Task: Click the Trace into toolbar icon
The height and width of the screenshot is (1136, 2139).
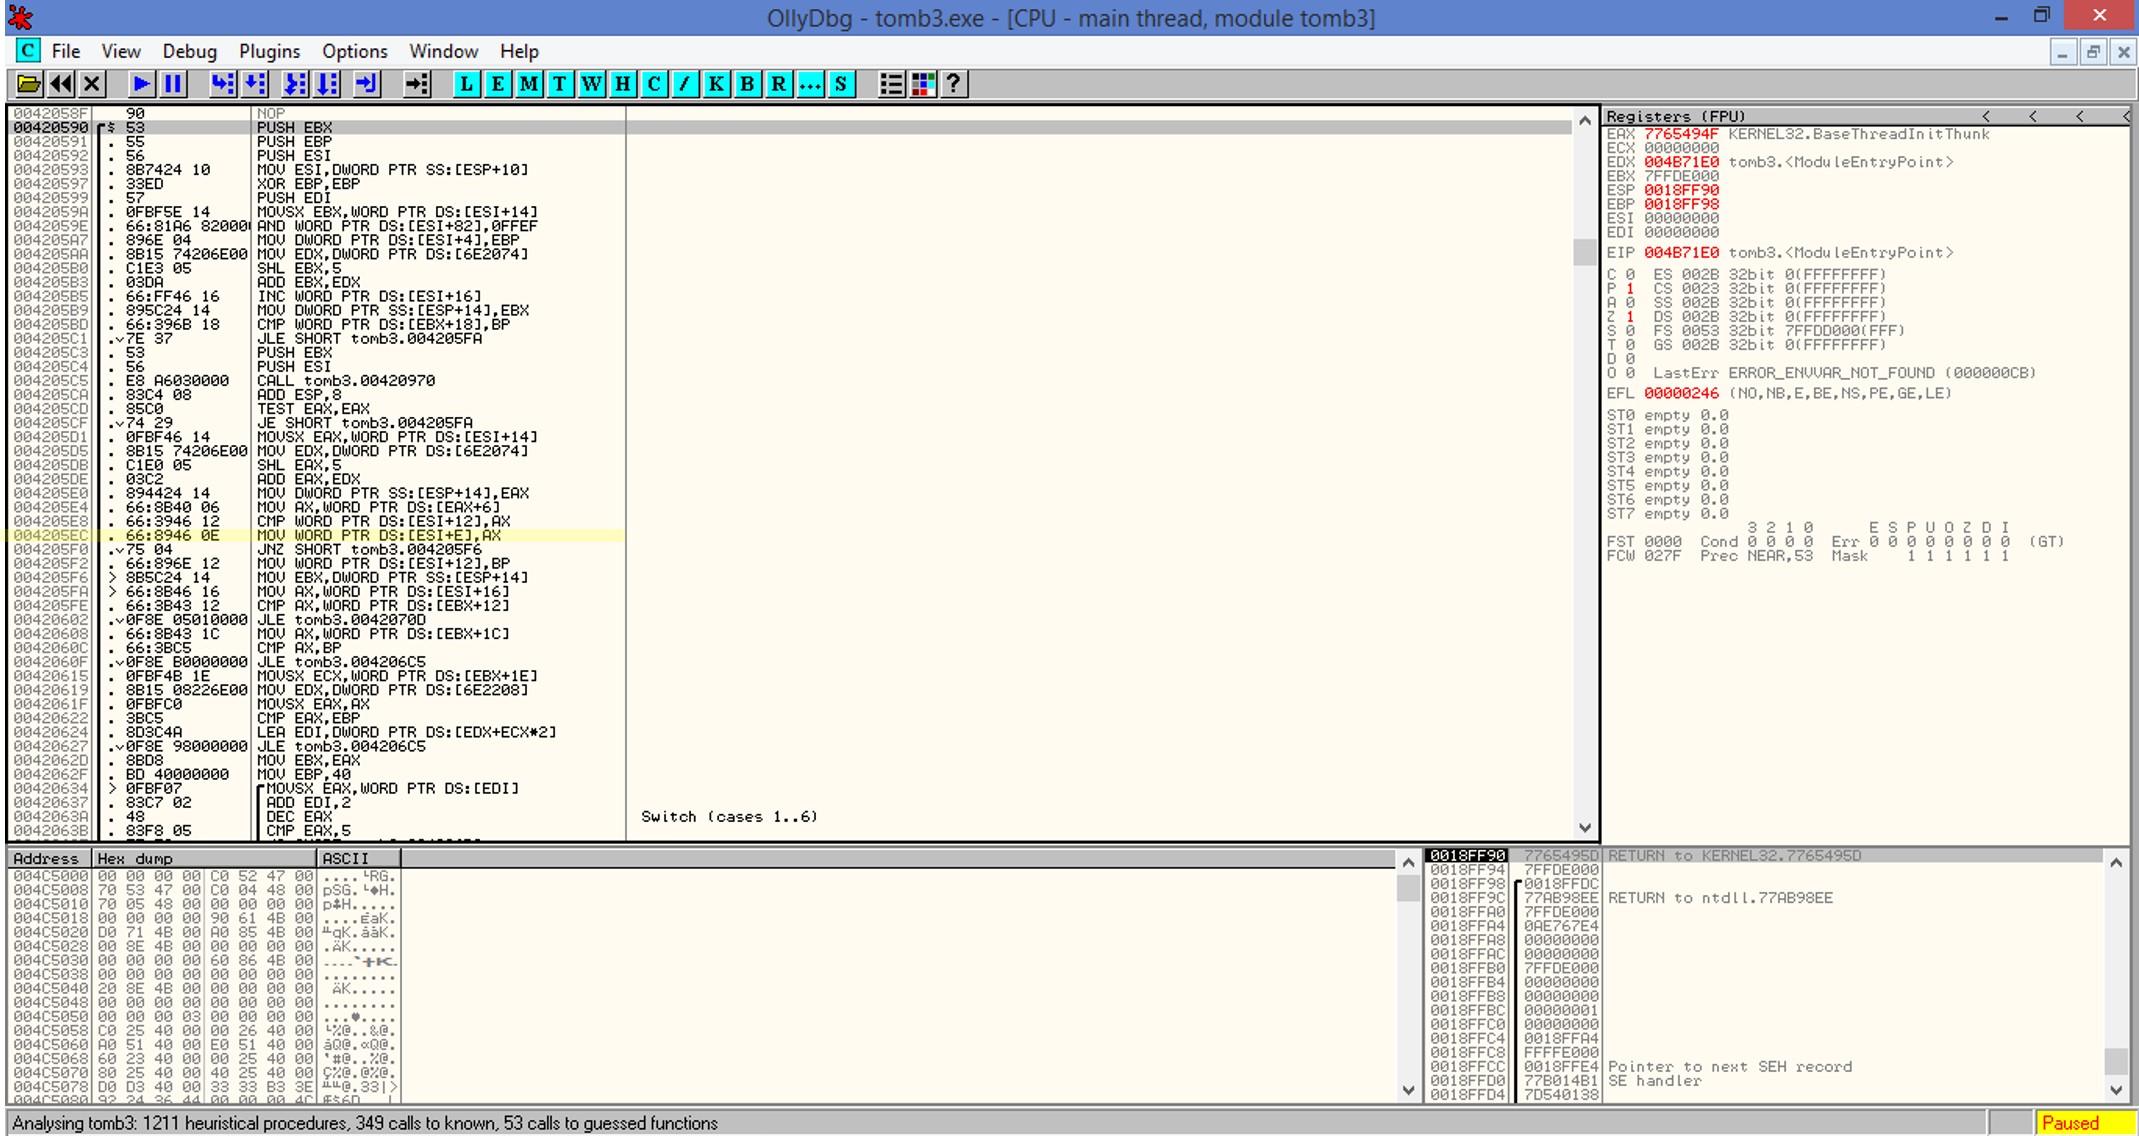Action: pyautogui.click(x=295, y=84)
